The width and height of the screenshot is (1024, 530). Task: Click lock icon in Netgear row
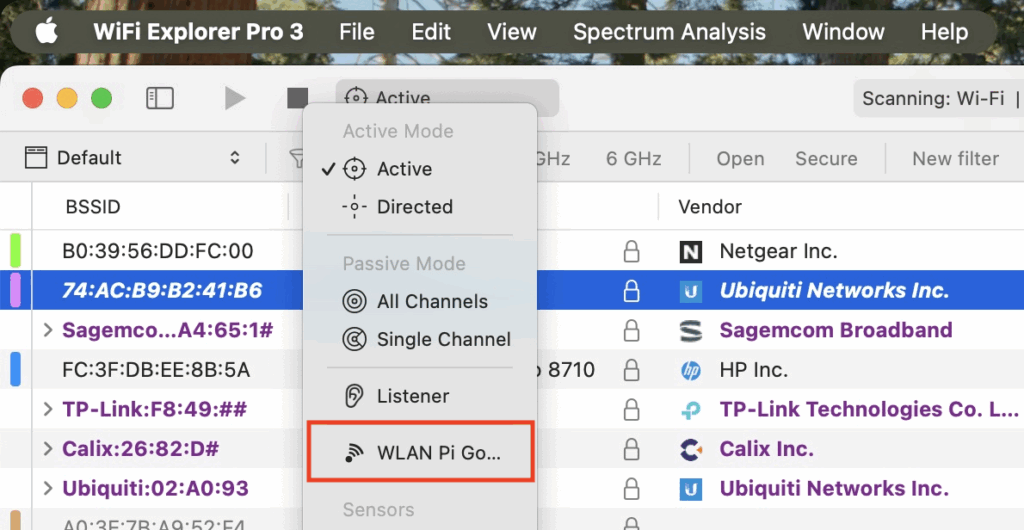[631, 251]
